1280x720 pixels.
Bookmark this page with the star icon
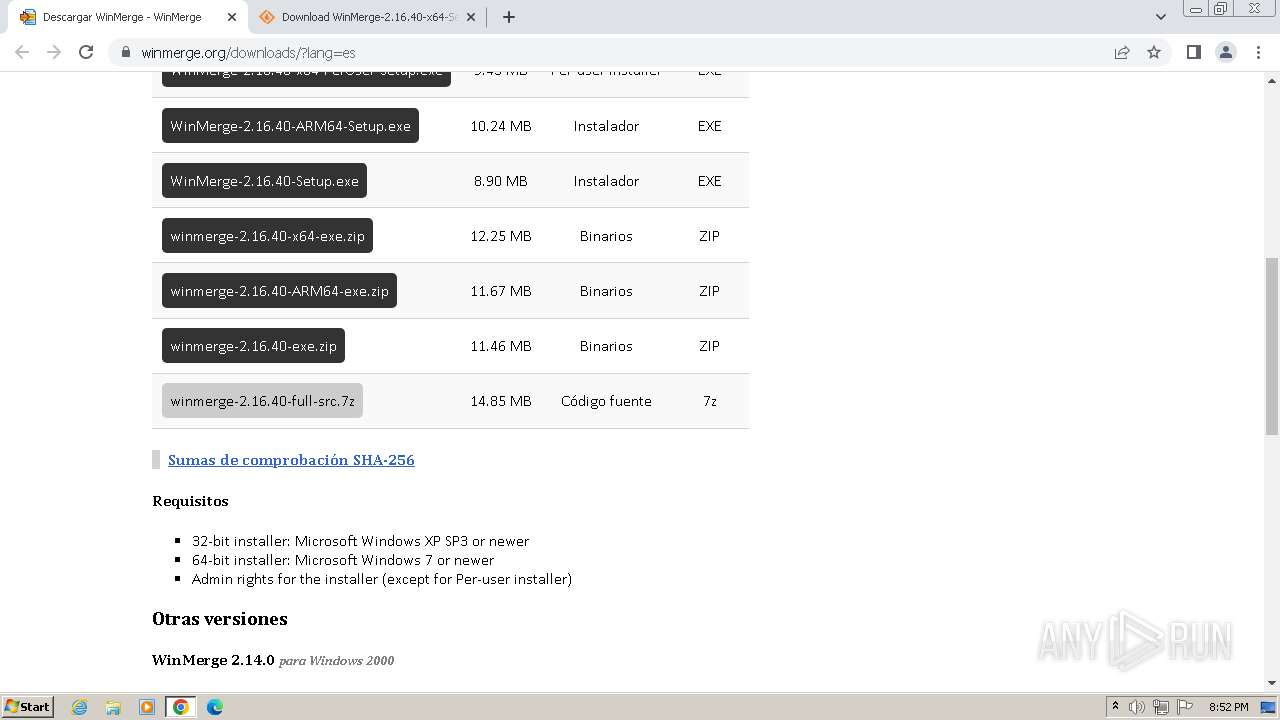pos(1154,52)
